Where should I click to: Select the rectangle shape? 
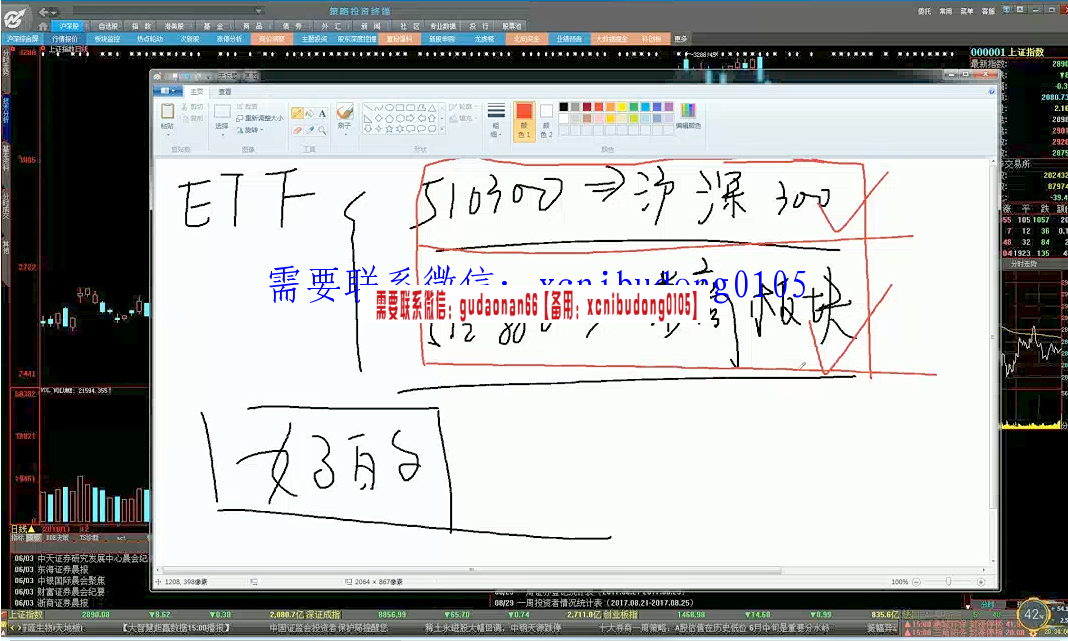coord(399,109)
